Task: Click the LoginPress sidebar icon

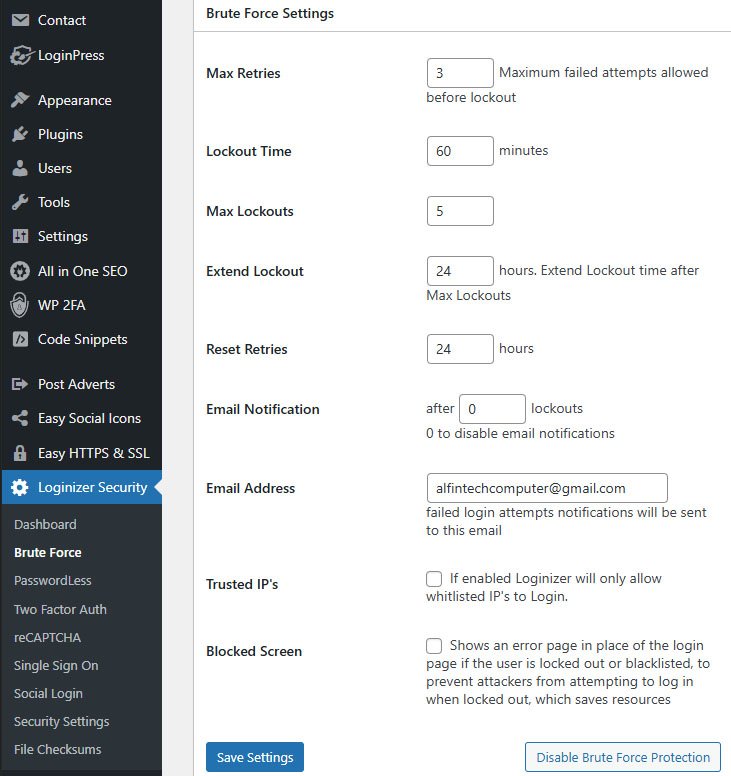Action: pos(21,55)
